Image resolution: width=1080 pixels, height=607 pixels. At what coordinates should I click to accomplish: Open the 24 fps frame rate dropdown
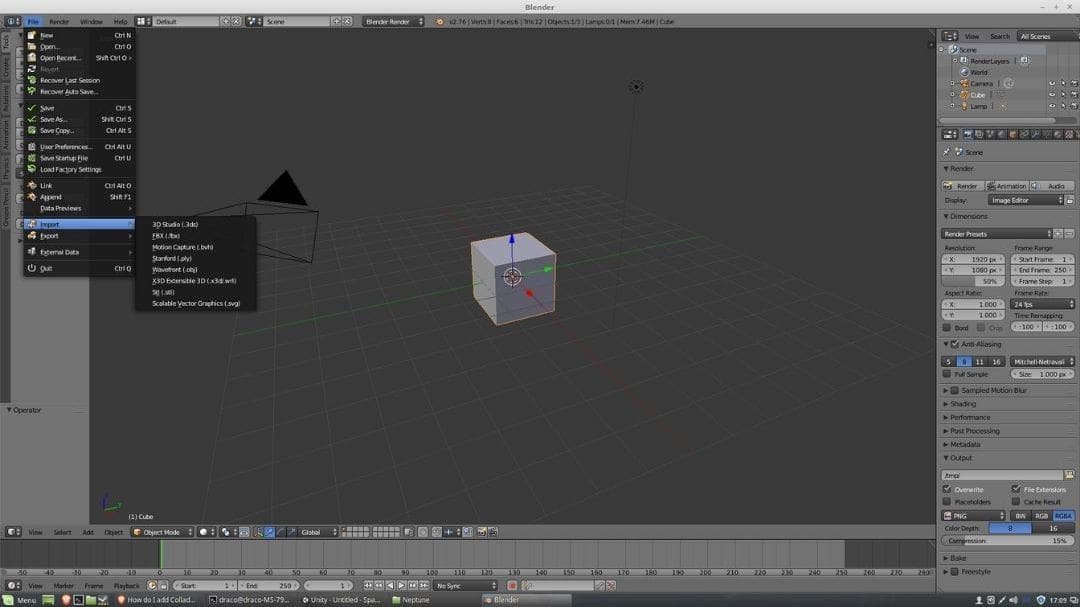coord(1042,305)
